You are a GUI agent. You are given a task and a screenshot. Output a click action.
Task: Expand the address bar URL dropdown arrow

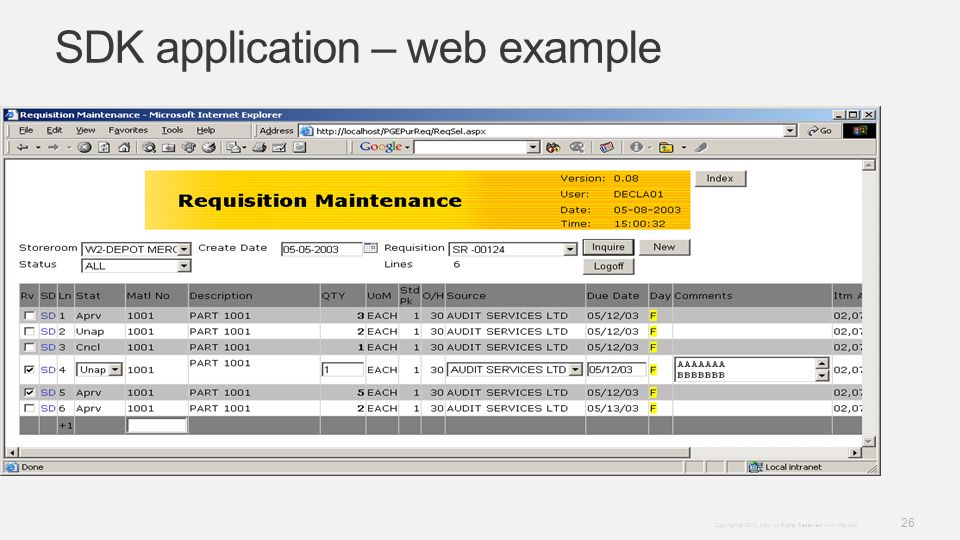pos(790,131)
